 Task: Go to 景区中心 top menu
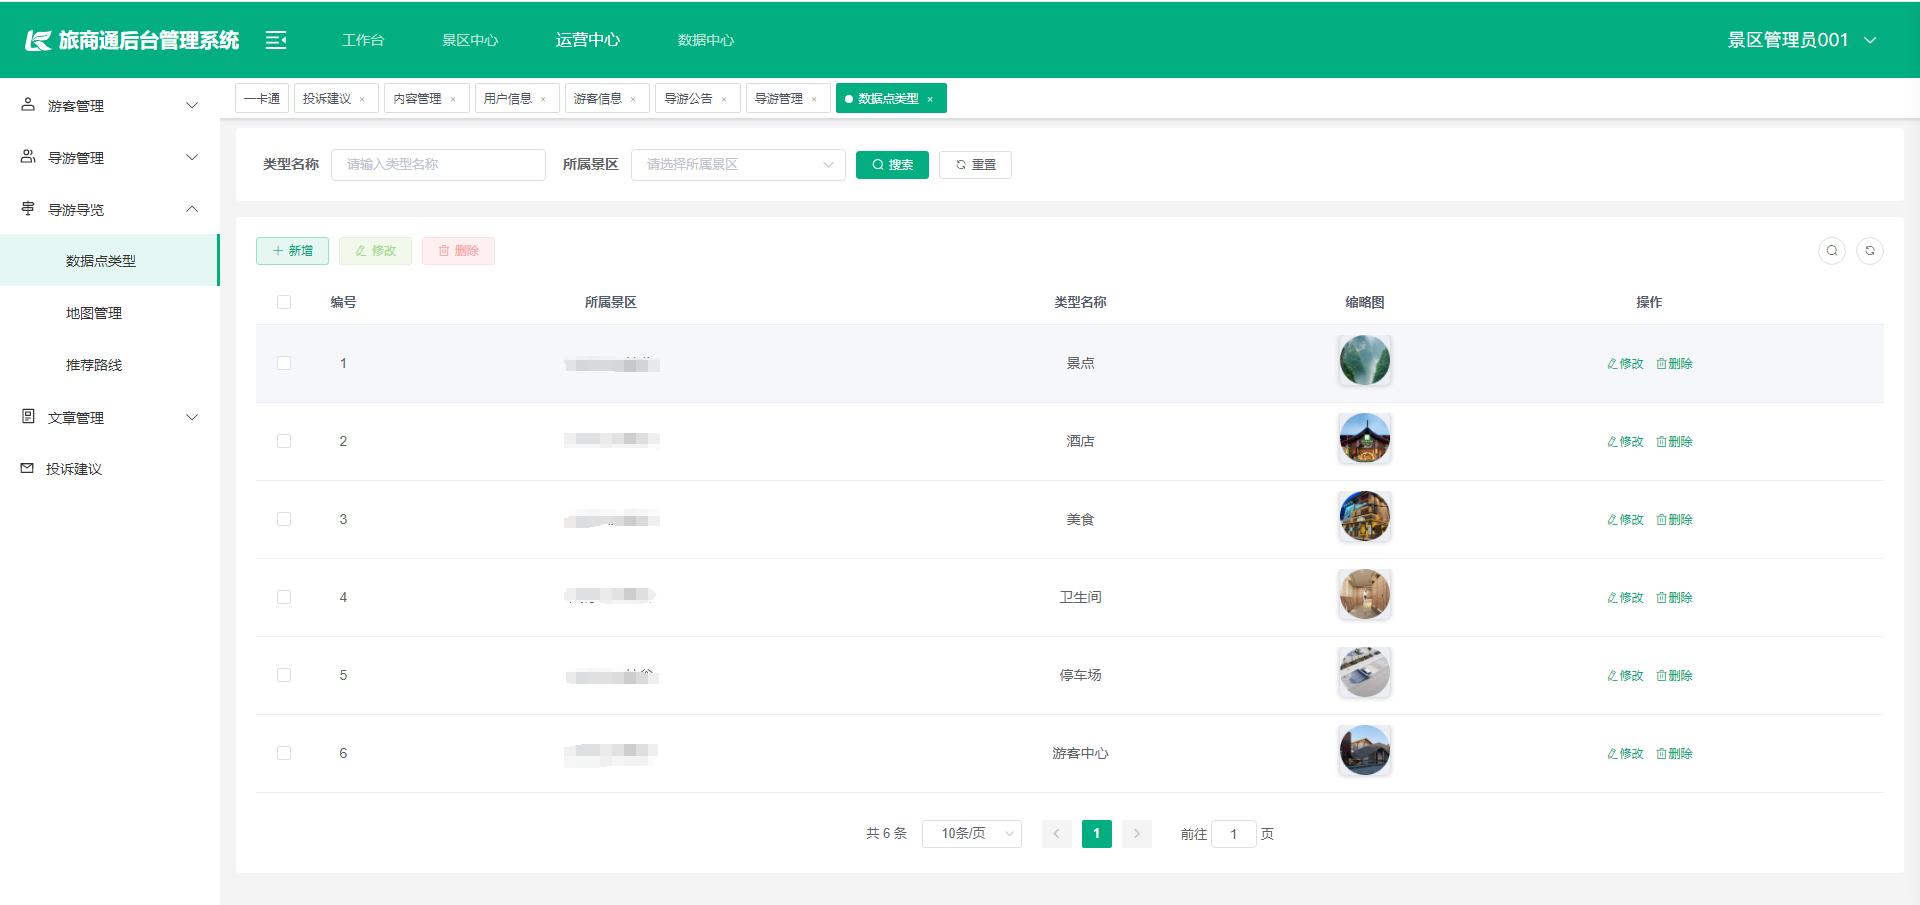point(470,40)
